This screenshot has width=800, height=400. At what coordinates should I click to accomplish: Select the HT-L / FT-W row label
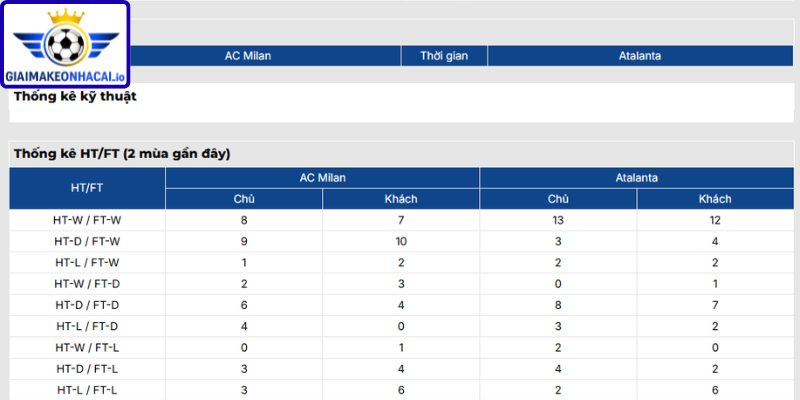87,263
